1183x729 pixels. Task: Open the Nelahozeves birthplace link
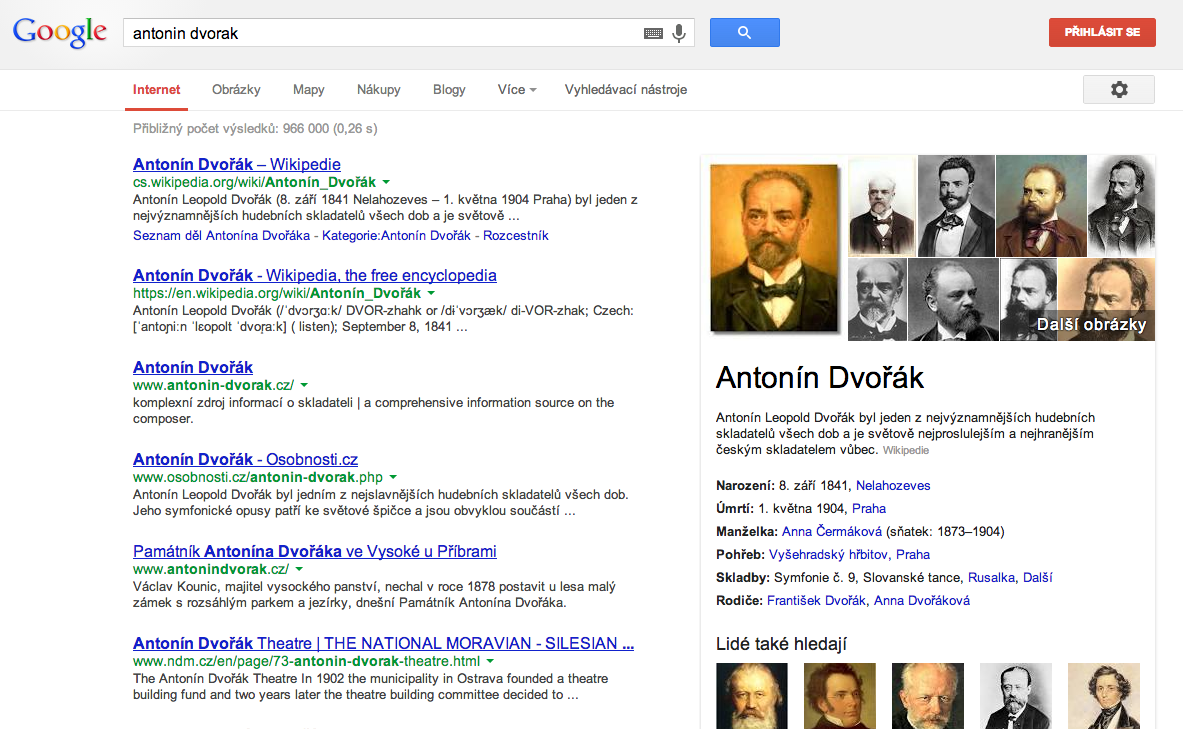[x=893, y=486]
